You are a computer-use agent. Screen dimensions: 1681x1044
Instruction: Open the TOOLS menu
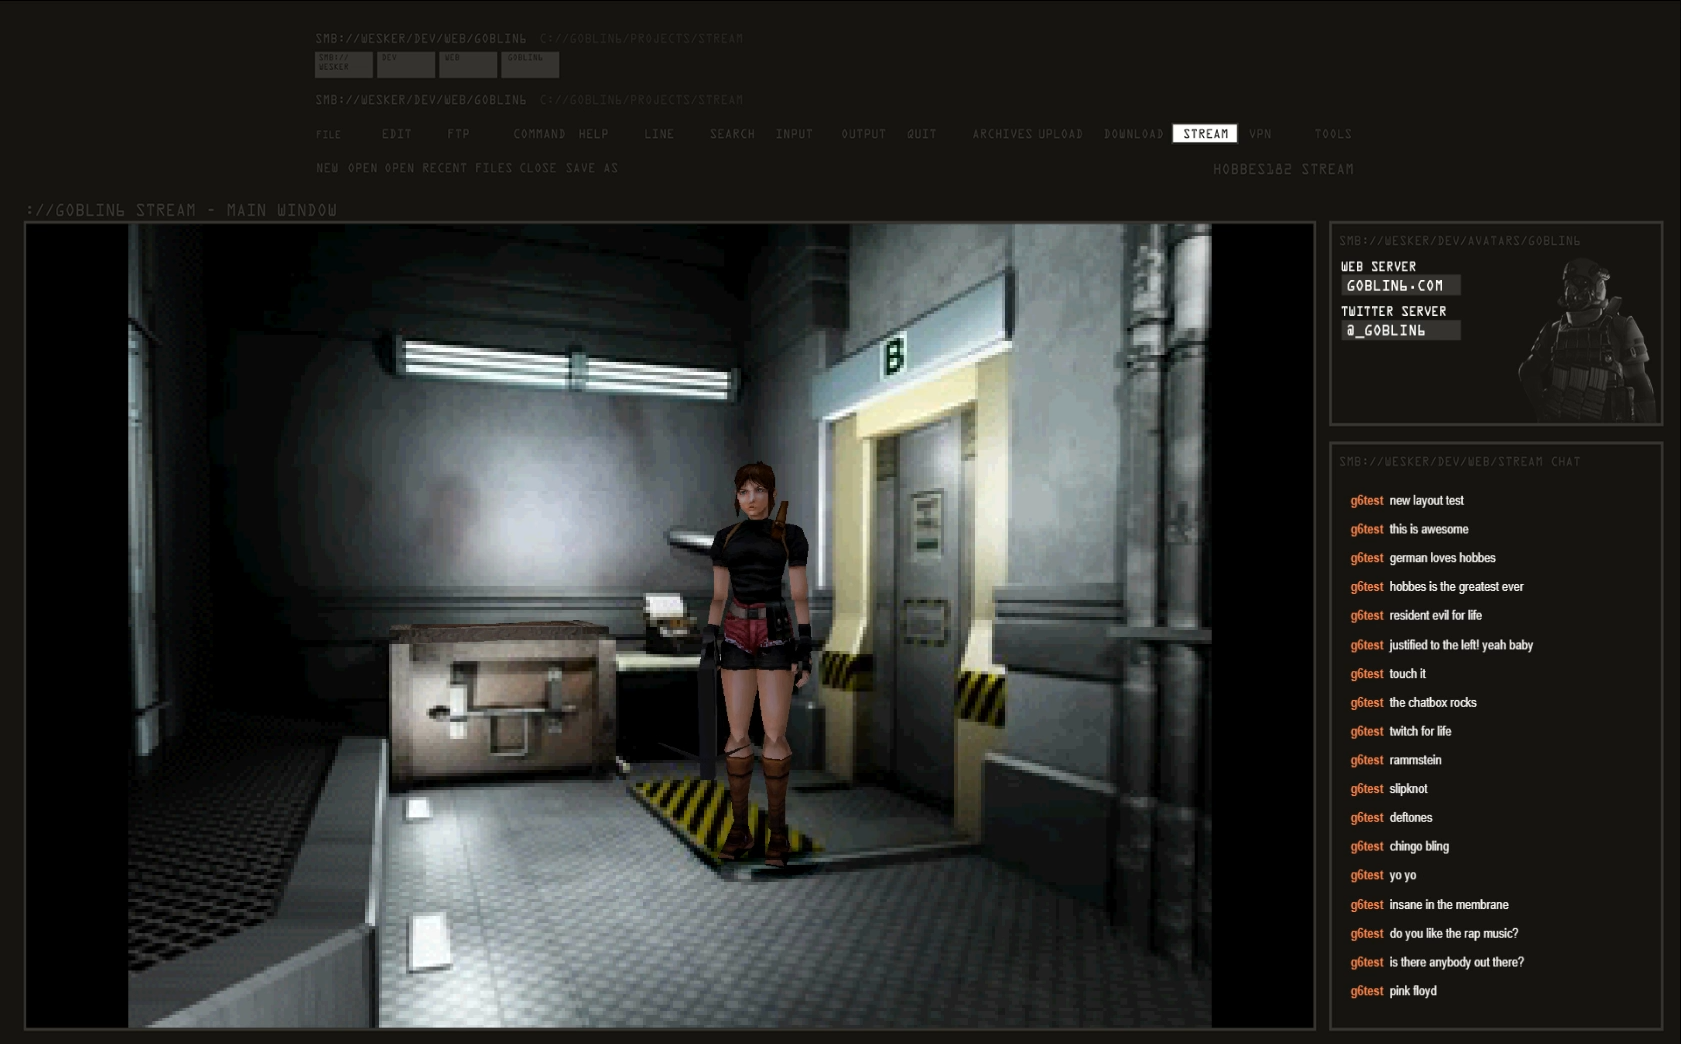click(x=1333, y=134)
